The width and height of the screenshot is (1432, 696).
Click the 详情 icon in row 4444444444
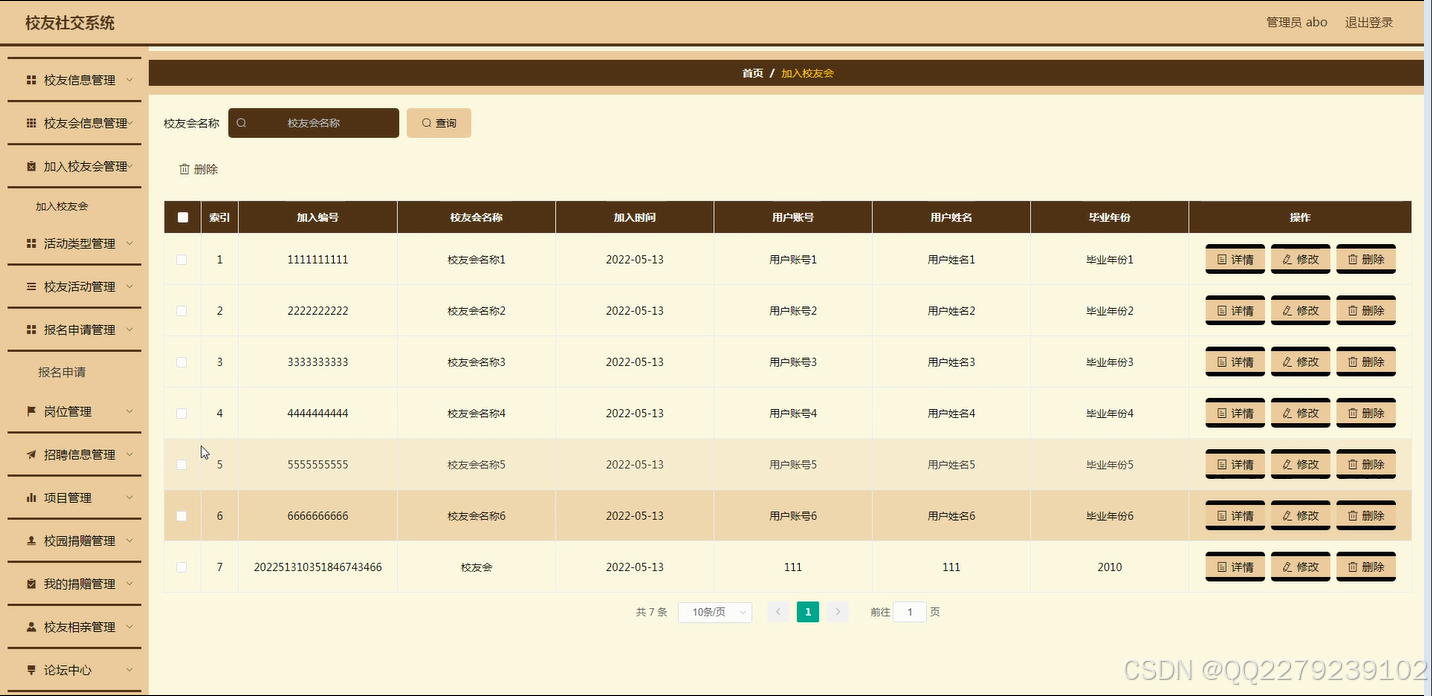(x=1222, y=413)
